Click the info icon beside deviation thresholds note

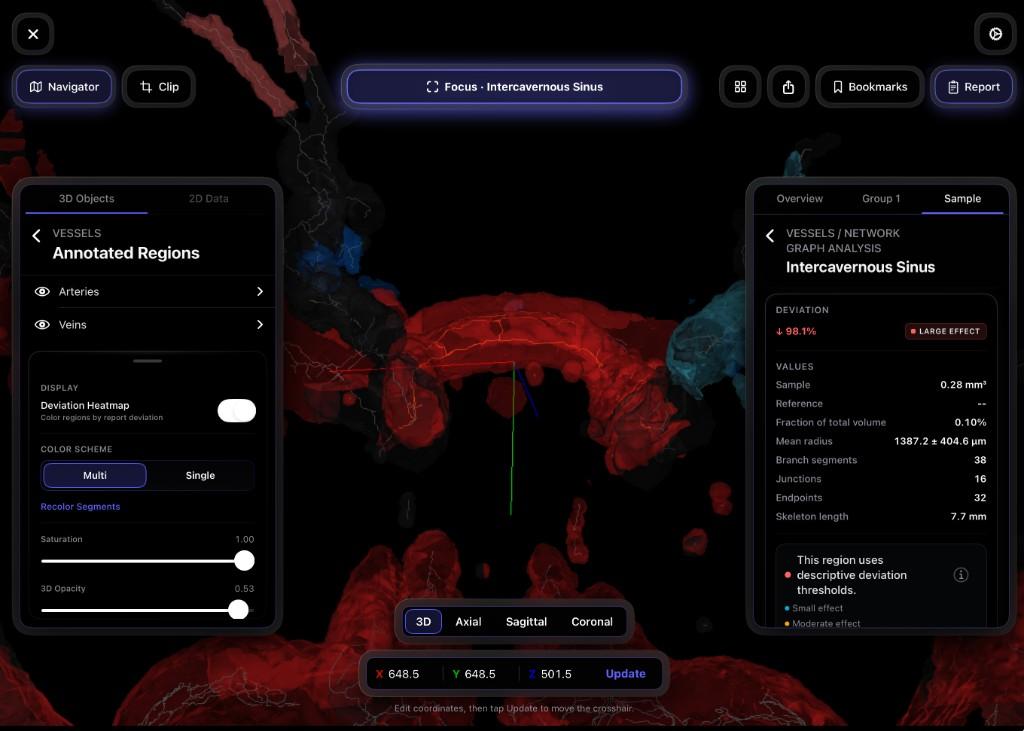961,575
